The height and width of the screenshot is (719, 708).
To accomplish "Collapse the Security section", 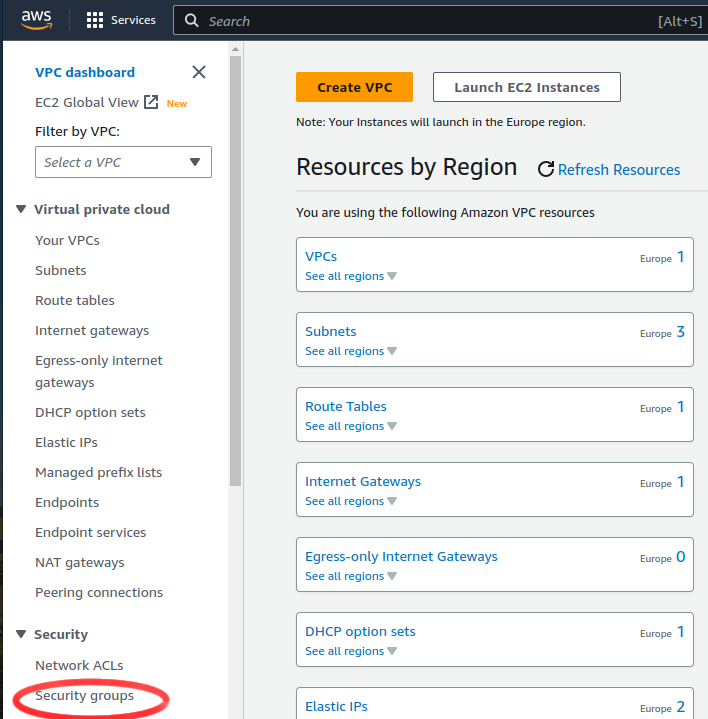I will tap(21, 634).
